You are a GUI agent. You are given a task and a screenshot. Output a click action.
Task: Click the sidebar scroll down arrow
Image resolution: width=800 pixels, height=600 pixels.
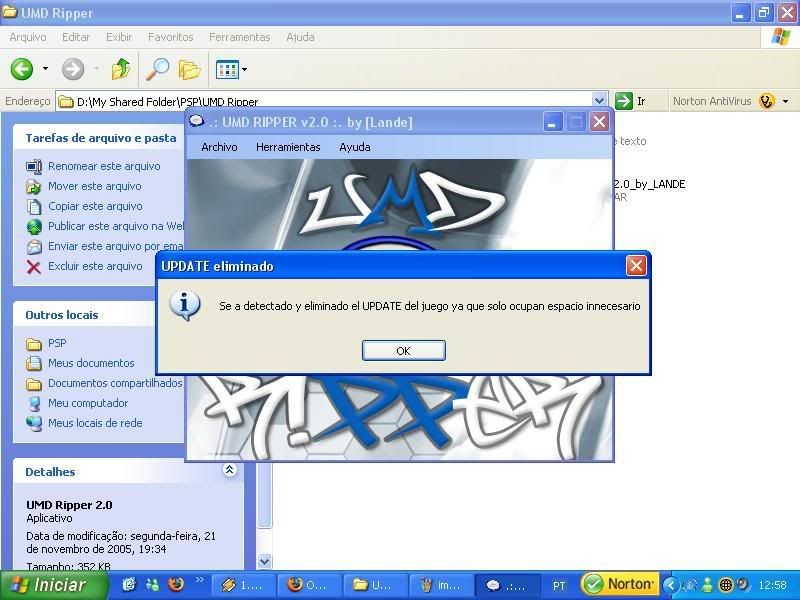point(264,561)
